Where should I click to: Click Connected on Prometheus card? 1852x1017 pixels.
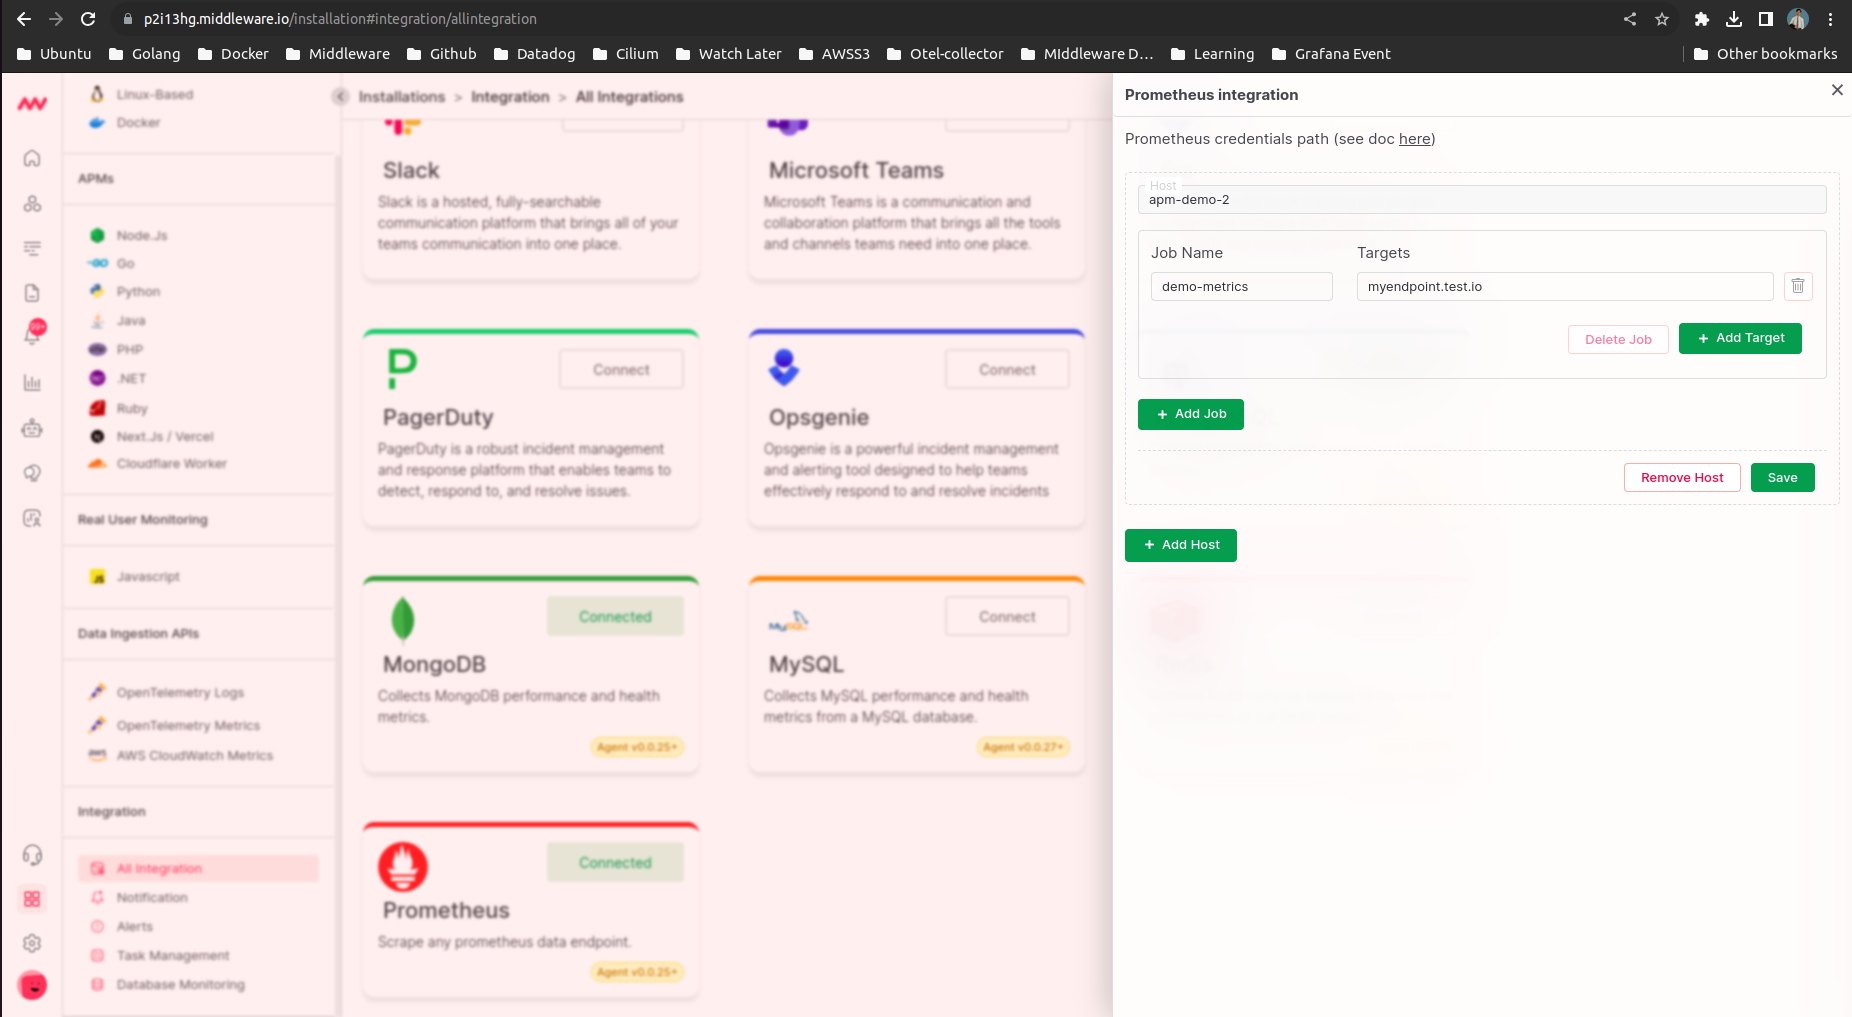click(615, 863)
